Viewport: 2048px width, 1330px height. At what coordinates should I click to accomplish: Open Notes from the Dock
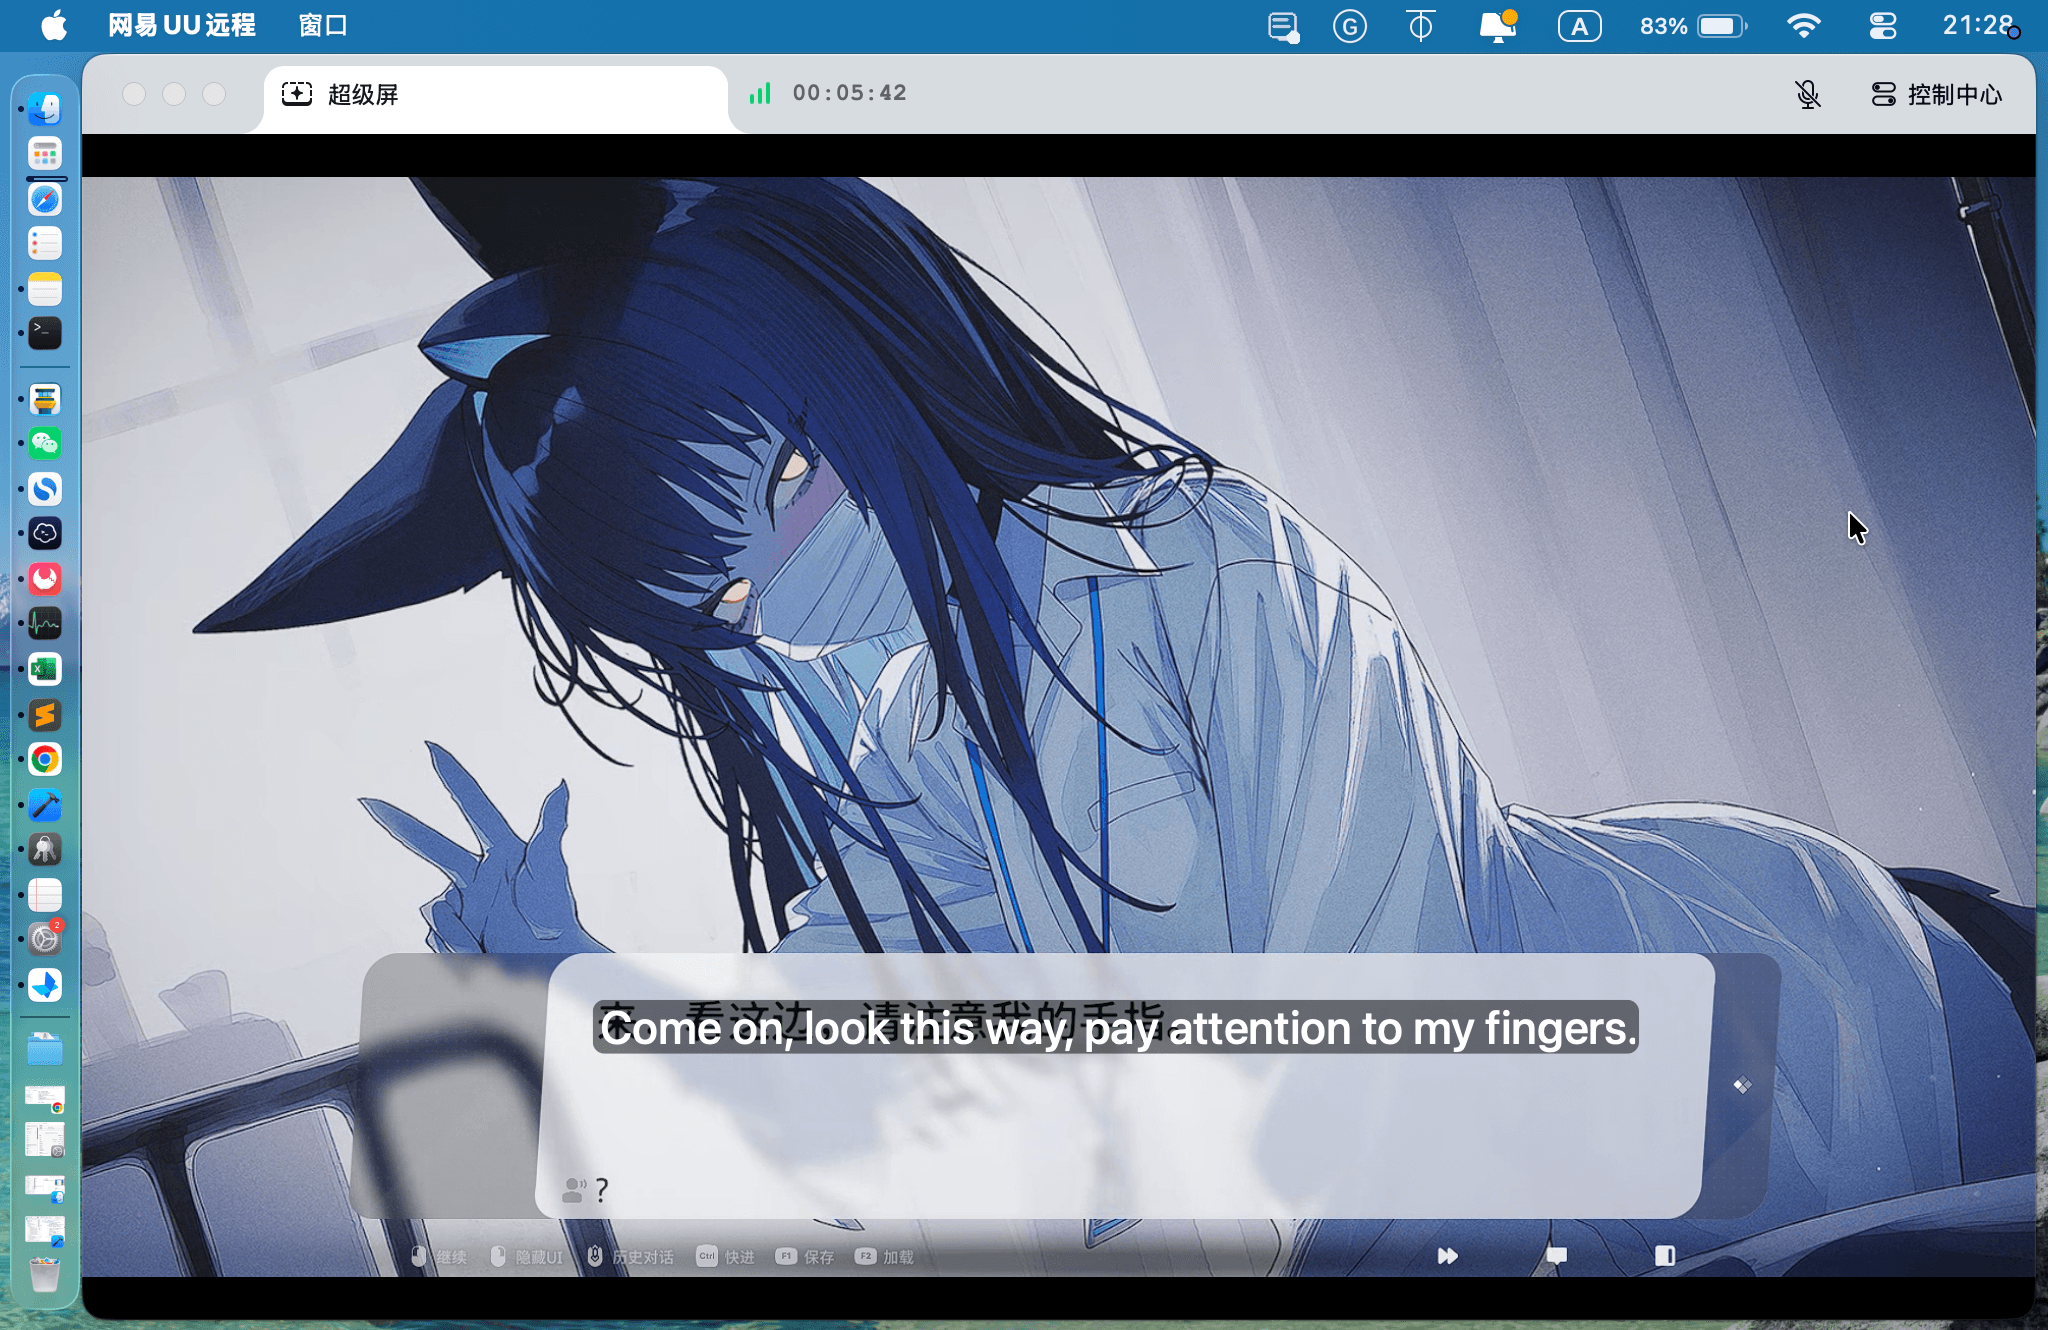(45, 289)
